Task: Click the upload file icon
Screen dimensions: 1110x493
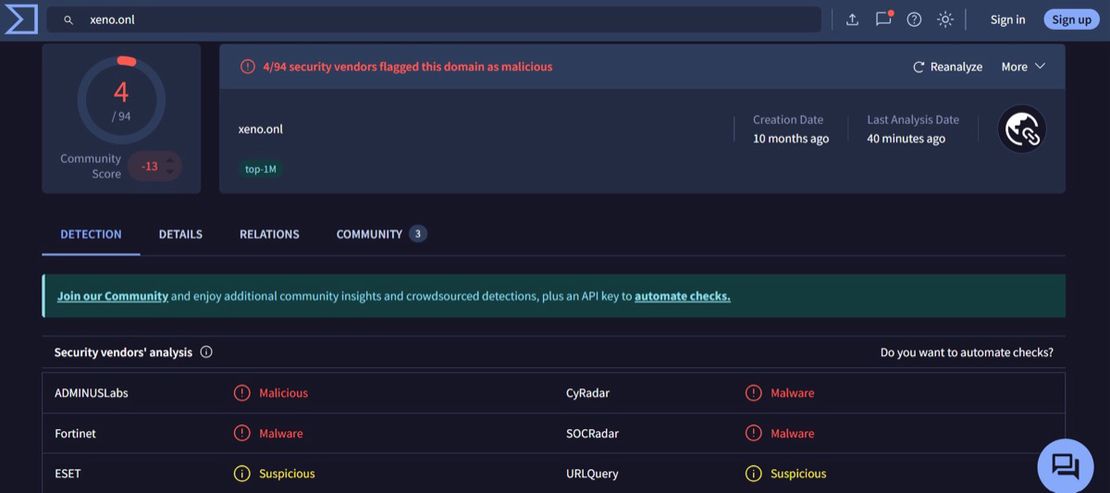Action: click(x=852, y=20)
